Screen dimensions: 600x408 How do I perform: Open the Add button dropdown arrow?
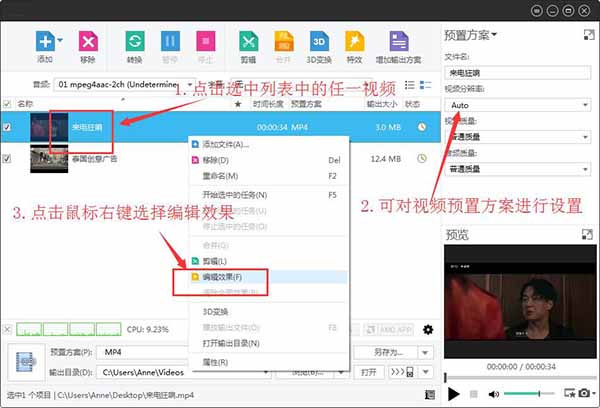pyautogui.click(x=60, y=39)
